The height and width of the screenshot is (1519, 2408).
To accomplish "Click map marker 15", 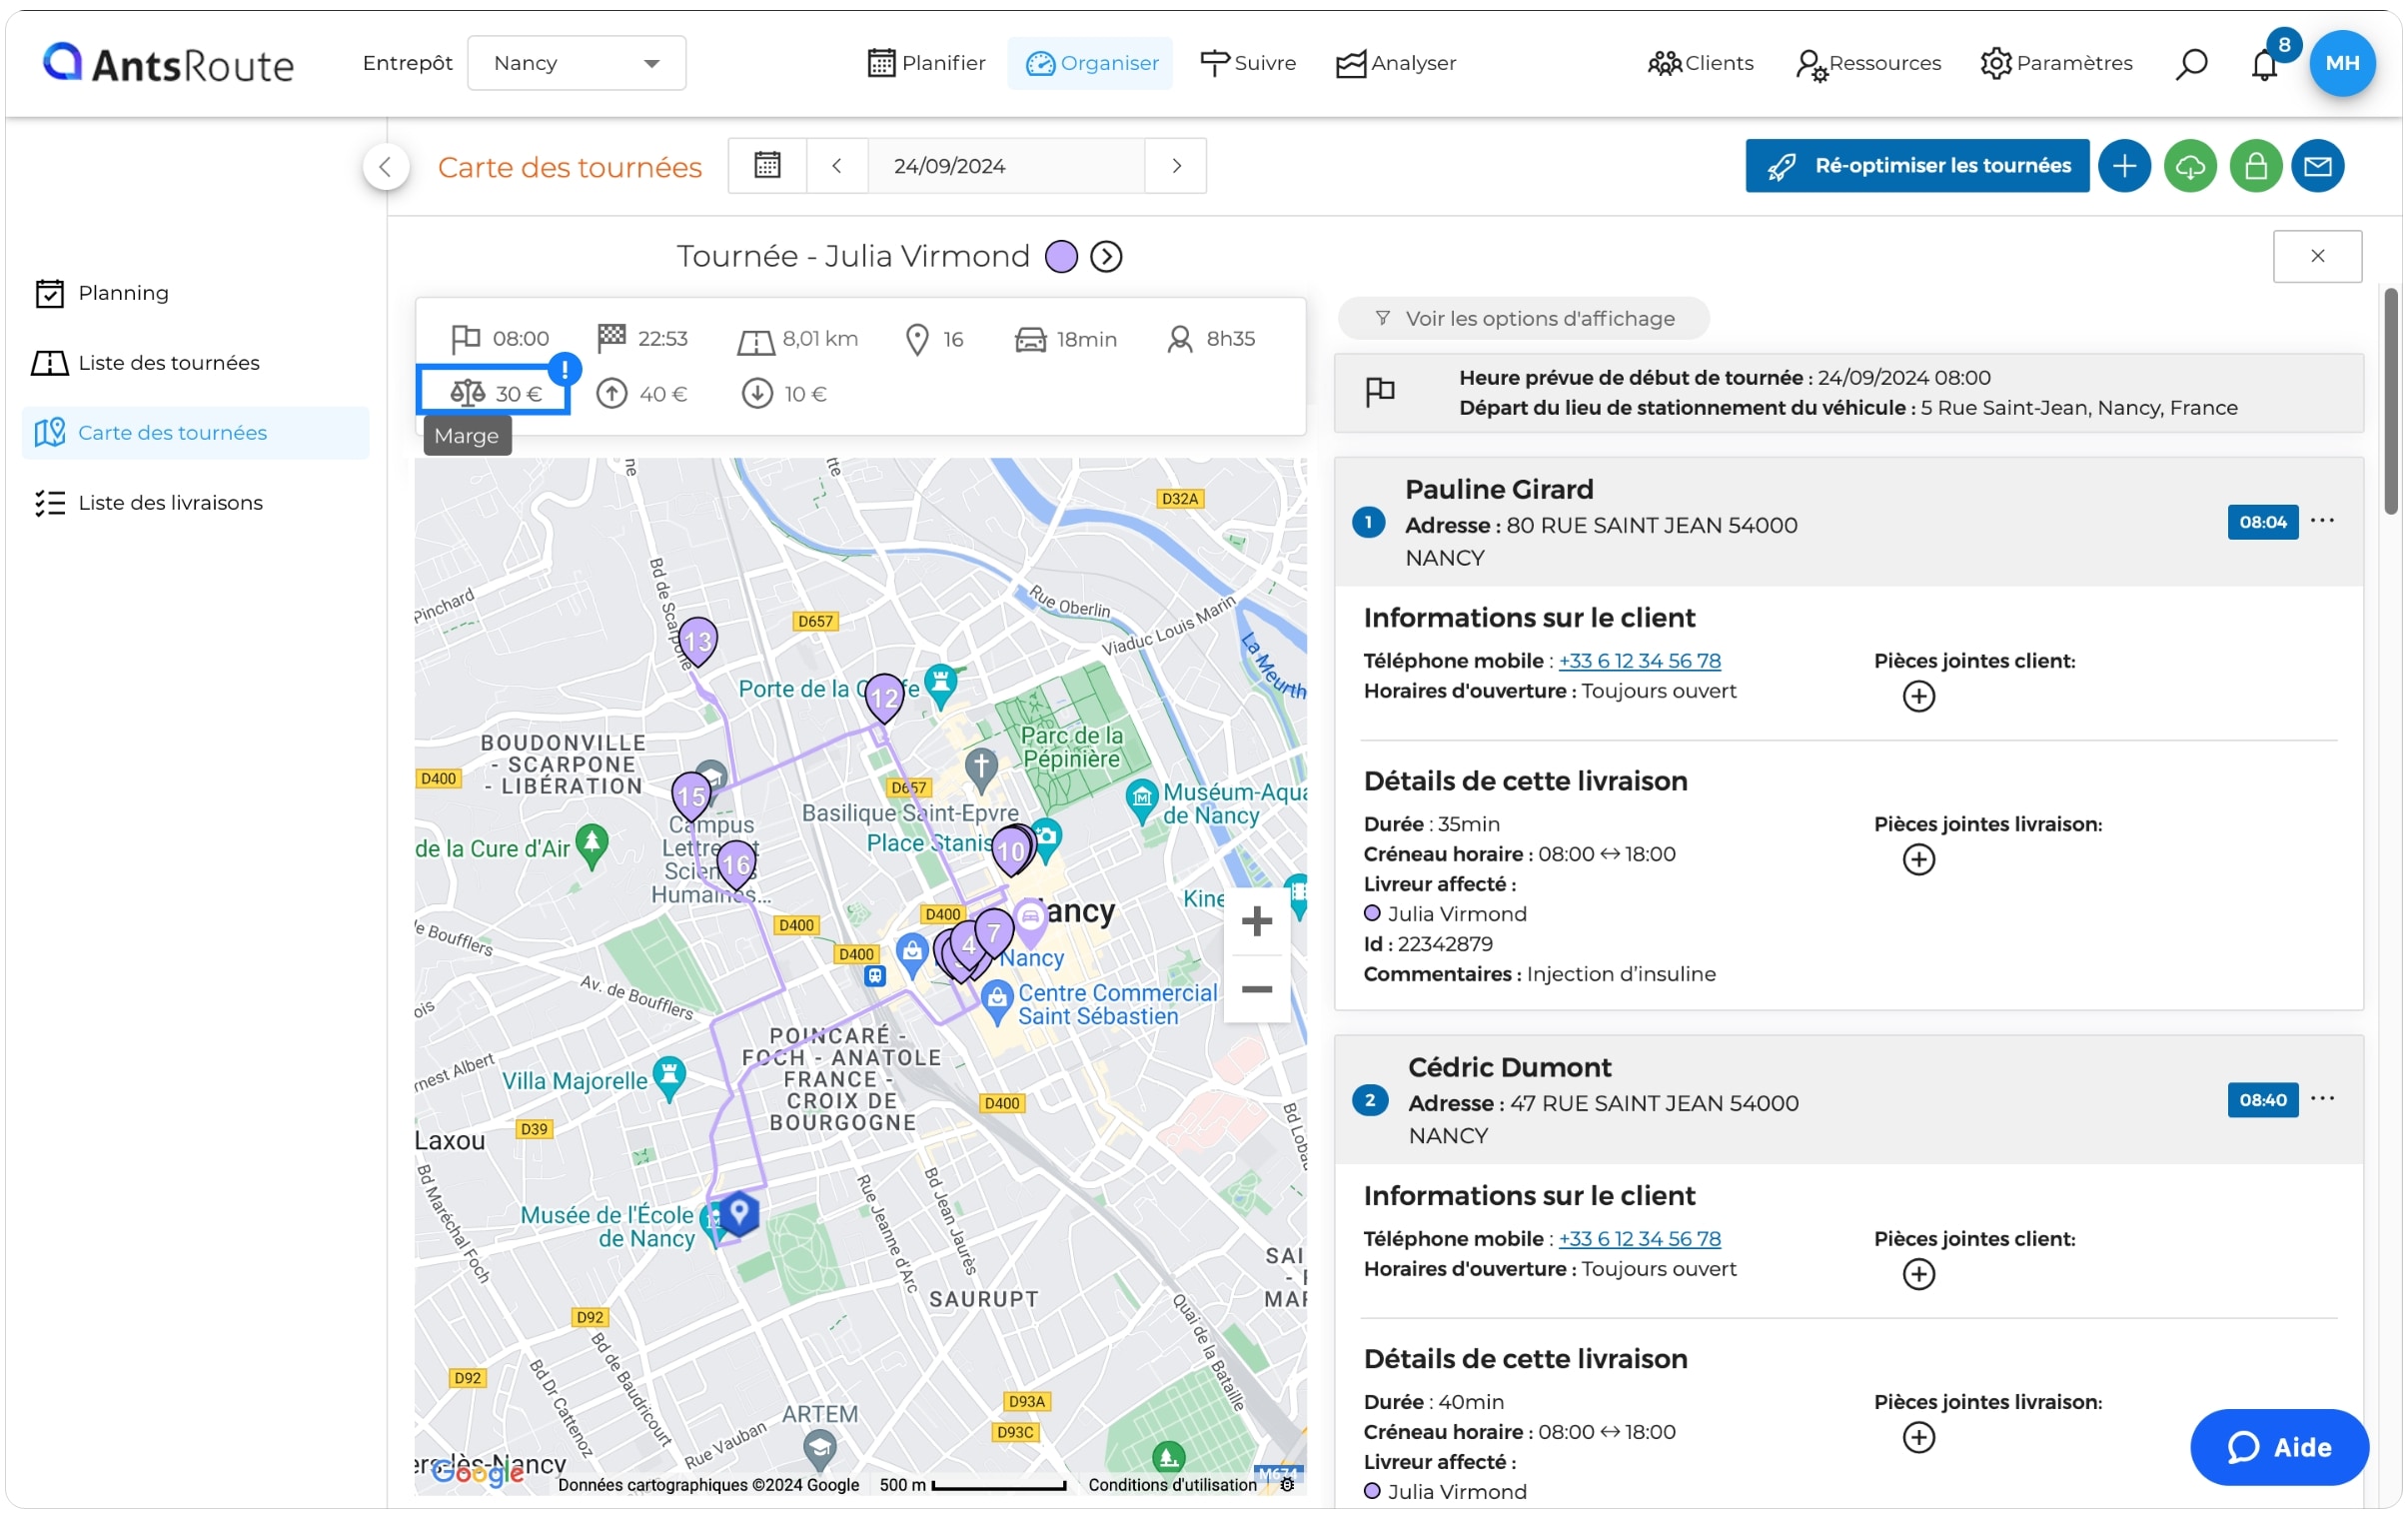I will [x=691, y=797].
